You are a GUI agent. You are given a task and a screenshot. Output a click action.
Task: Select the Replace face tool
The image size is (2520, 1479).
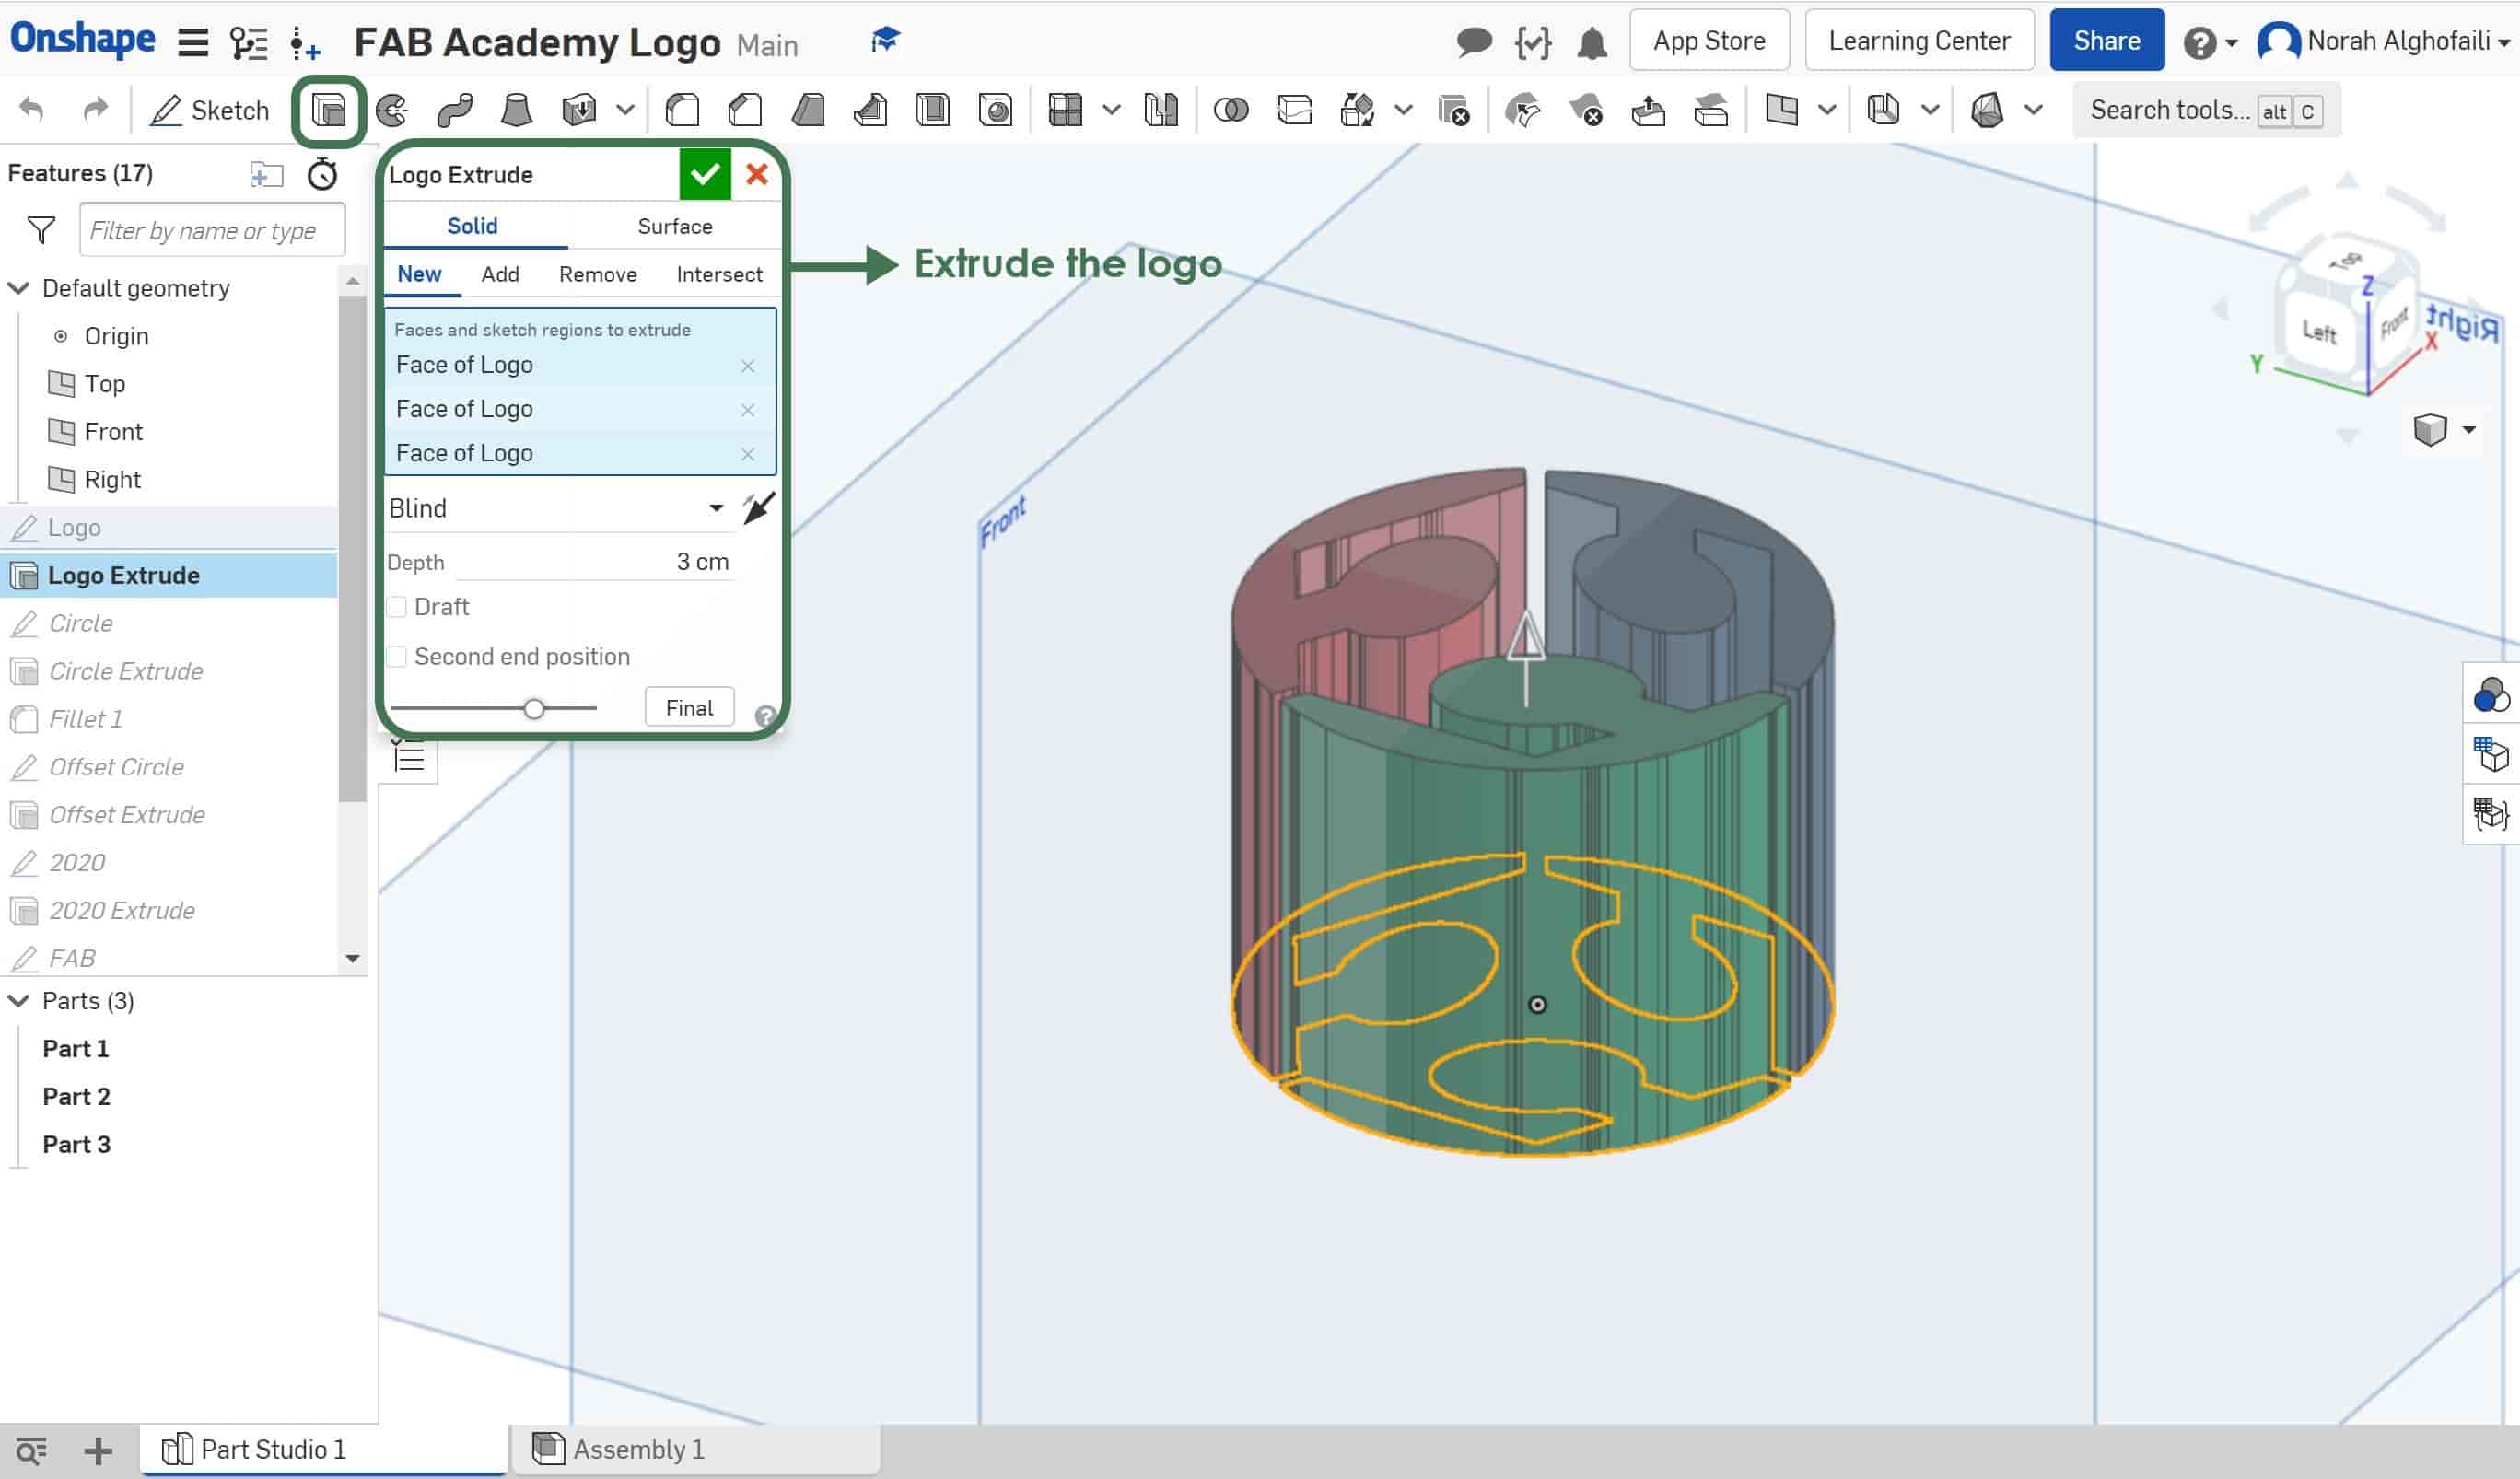pyautogui.click(x=1711, y=110)
